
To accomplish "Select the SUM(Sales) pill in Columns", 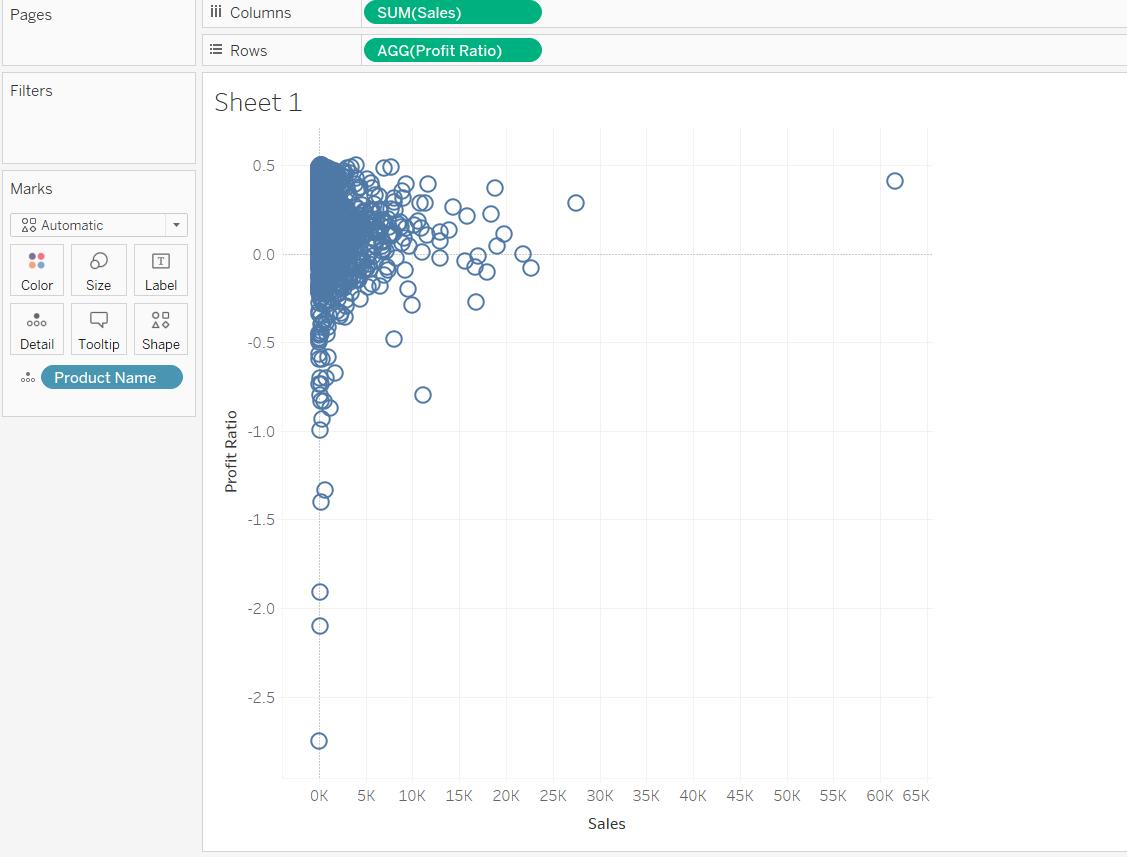I will 452,12.
